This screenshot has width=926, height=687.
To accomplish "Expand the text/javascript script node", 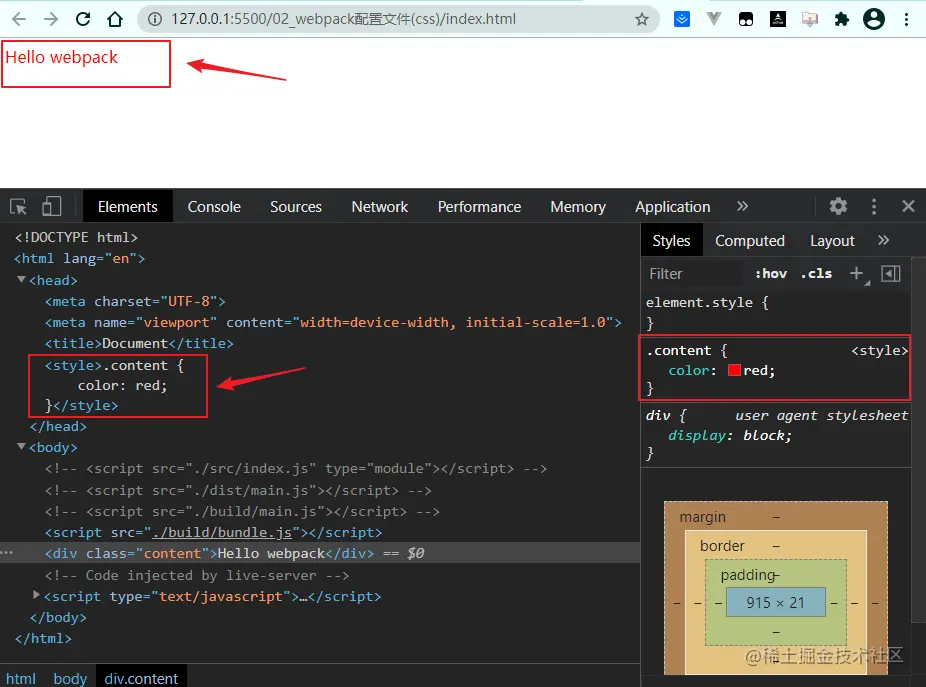I will 36,595.
